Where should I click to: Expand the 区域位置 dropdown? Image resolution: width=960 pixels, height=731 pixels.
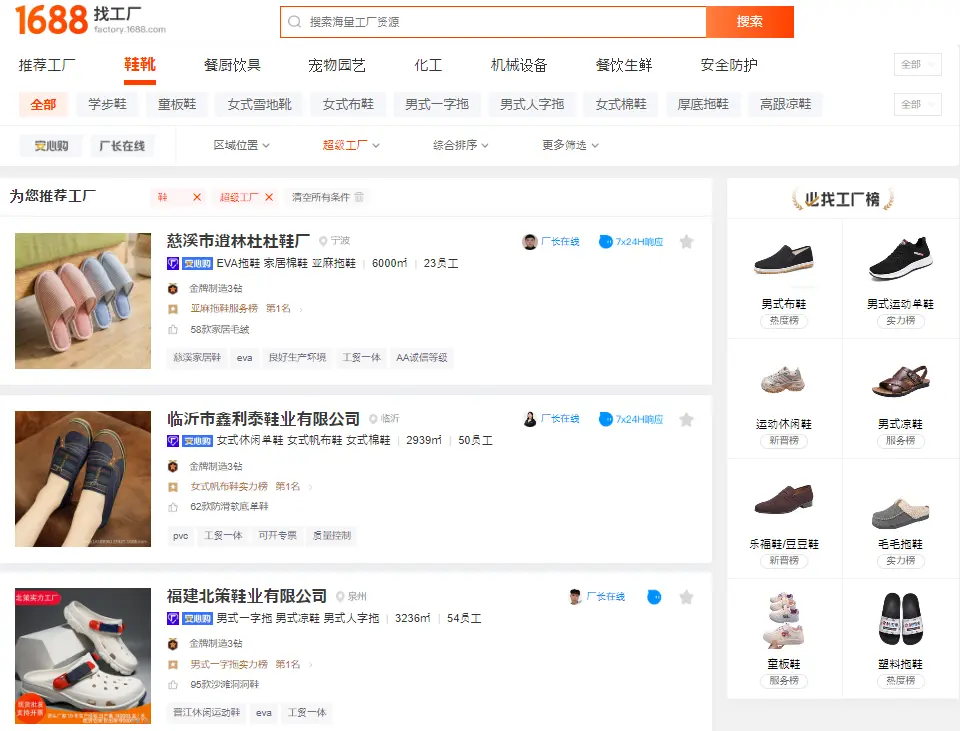pos(241,145)
